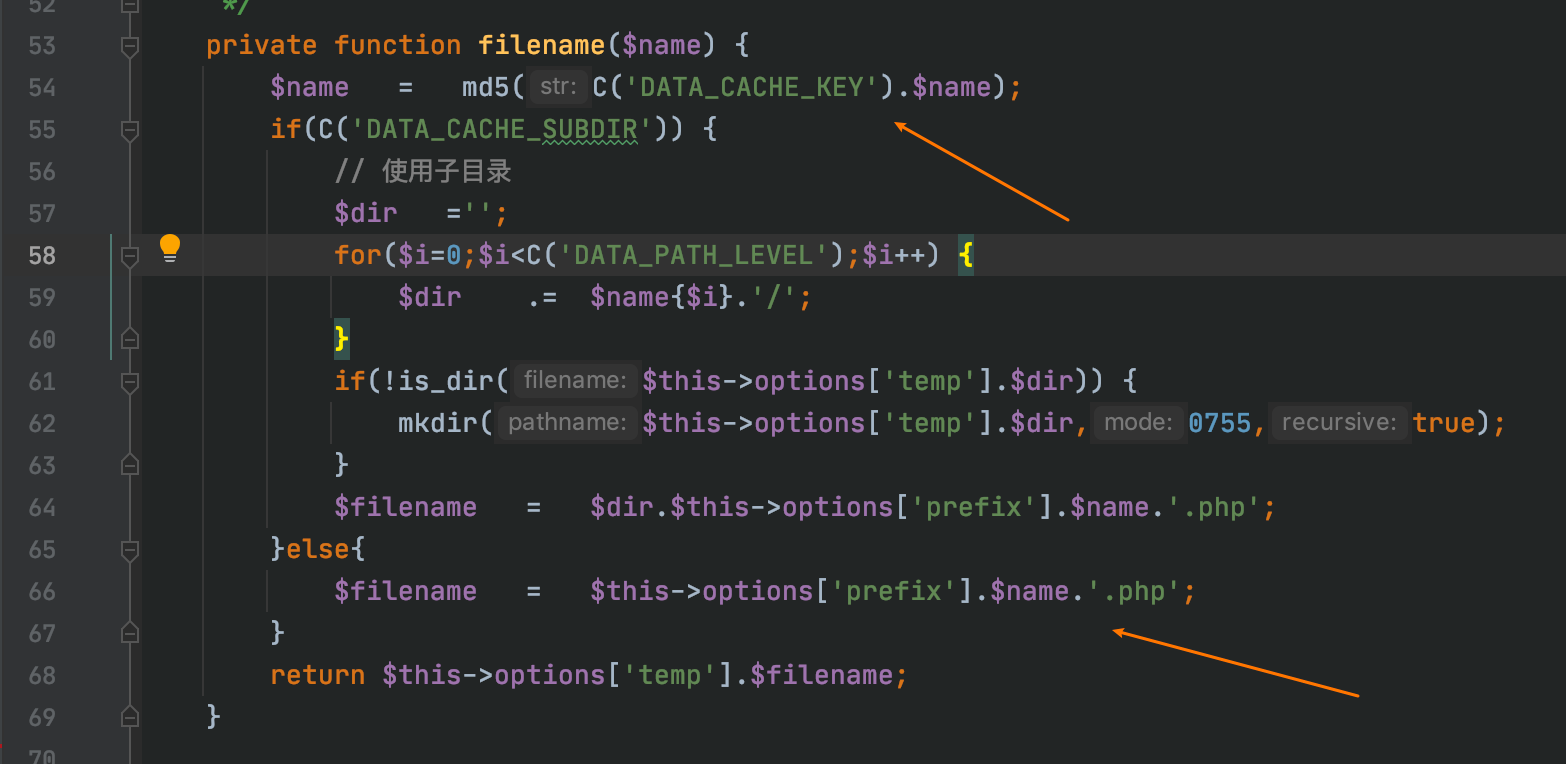Click '.php' string on line 64
The width and height of the screenshot is (1566, 764).
click(1212, 508)
